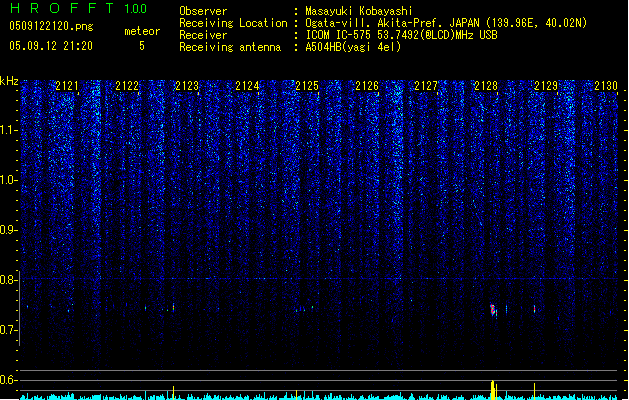Click the "Observer" field label

click(x=203, y=11)
